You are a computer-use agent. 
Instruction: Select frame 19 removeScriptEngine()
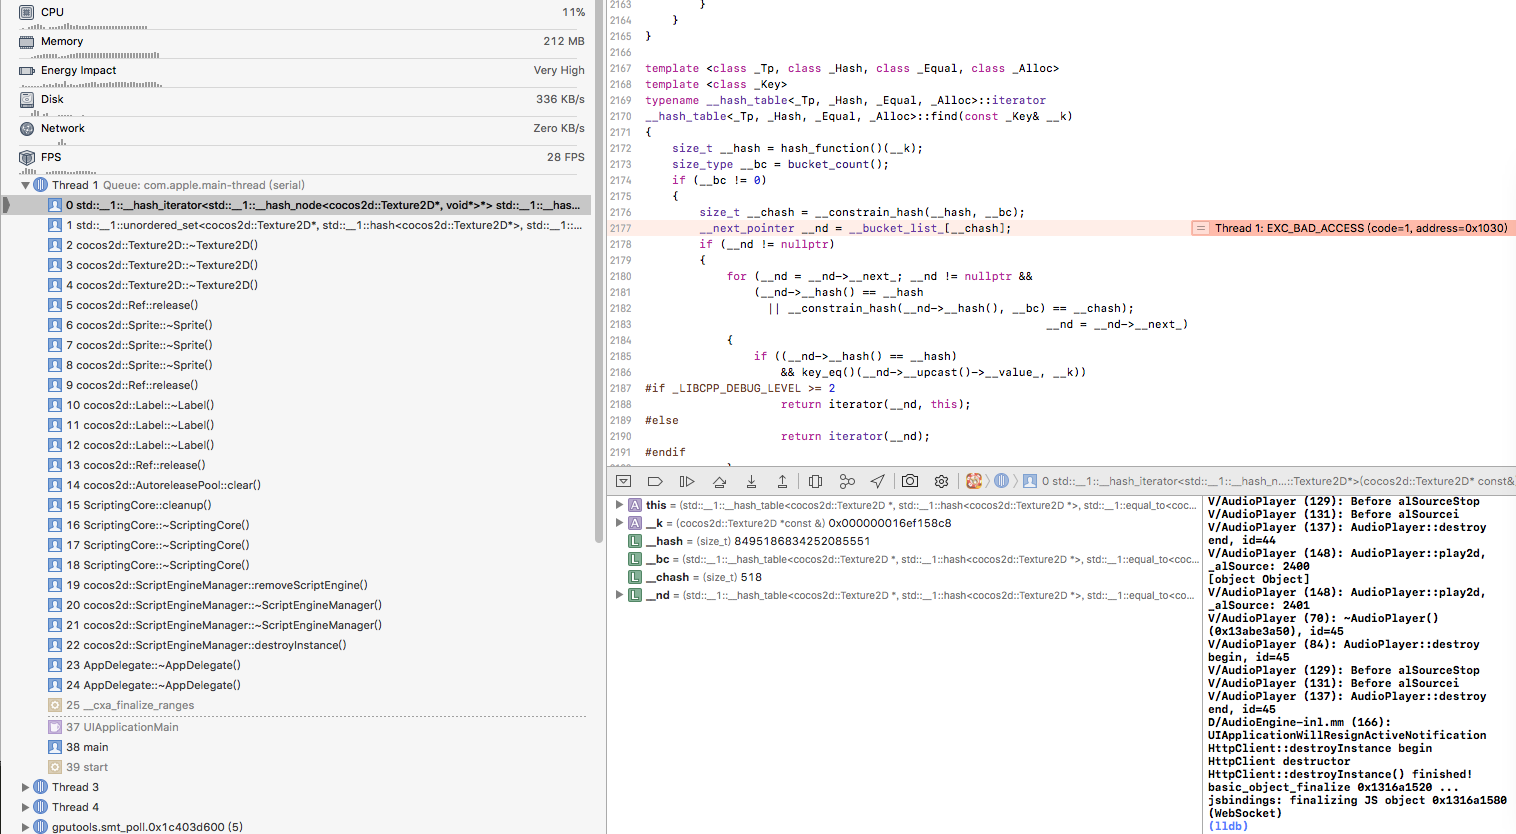pos(298,585)
